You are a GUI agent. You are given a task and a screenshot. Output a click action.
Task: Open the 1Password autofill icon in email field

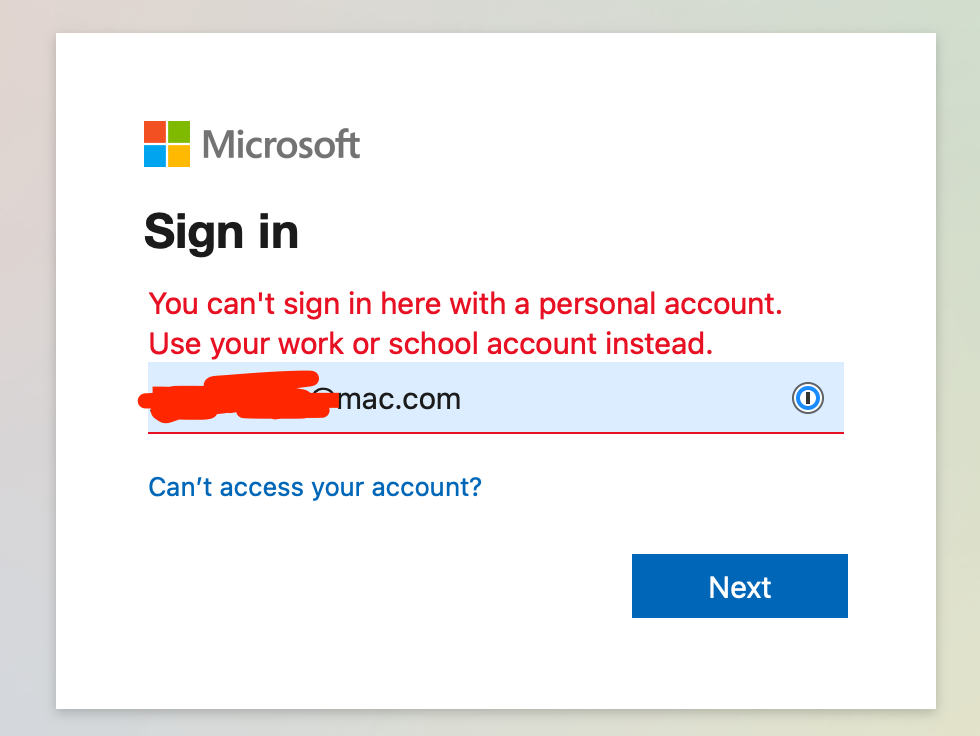808,398
